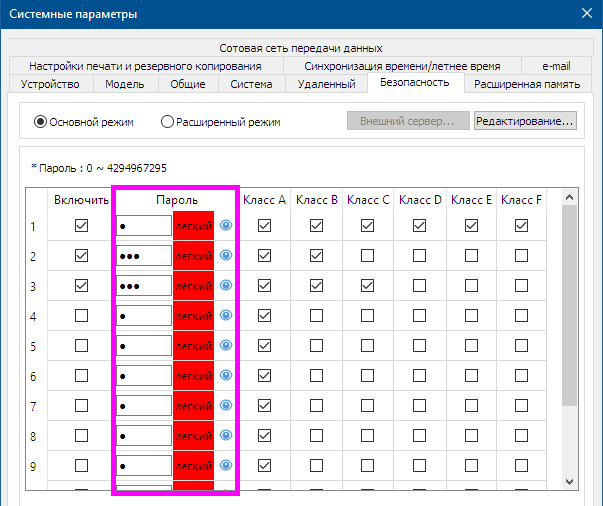Show row 6 password with eye icon
Image resolution: width=603 pixels, height=506 pixels.
tap(226, 375)
